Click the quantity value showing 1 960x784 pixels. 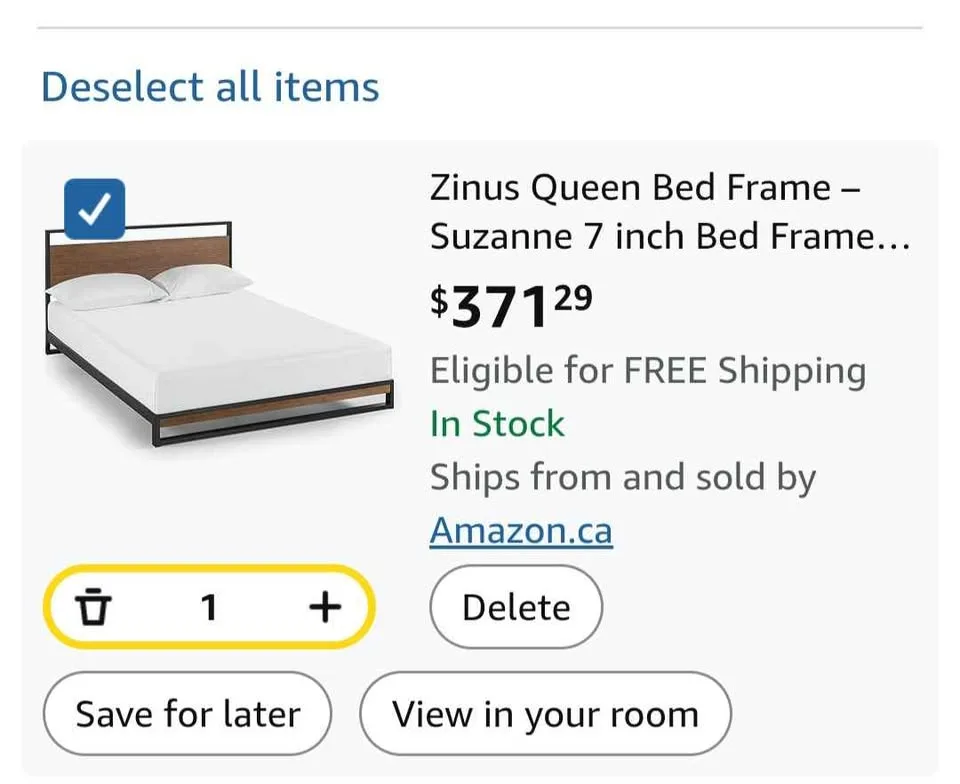pyautogui.click(x=209, y=606)
